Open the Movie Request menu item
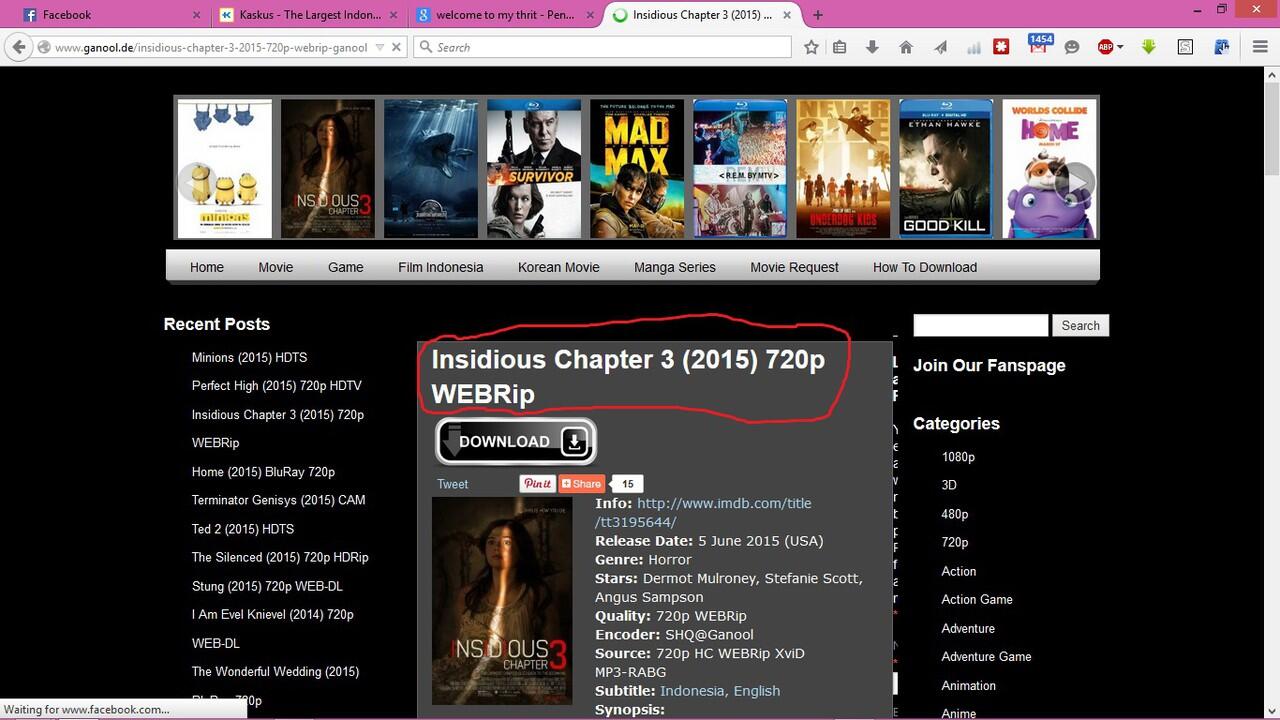The image size is (1280, 720). click(x=794, y=267)
